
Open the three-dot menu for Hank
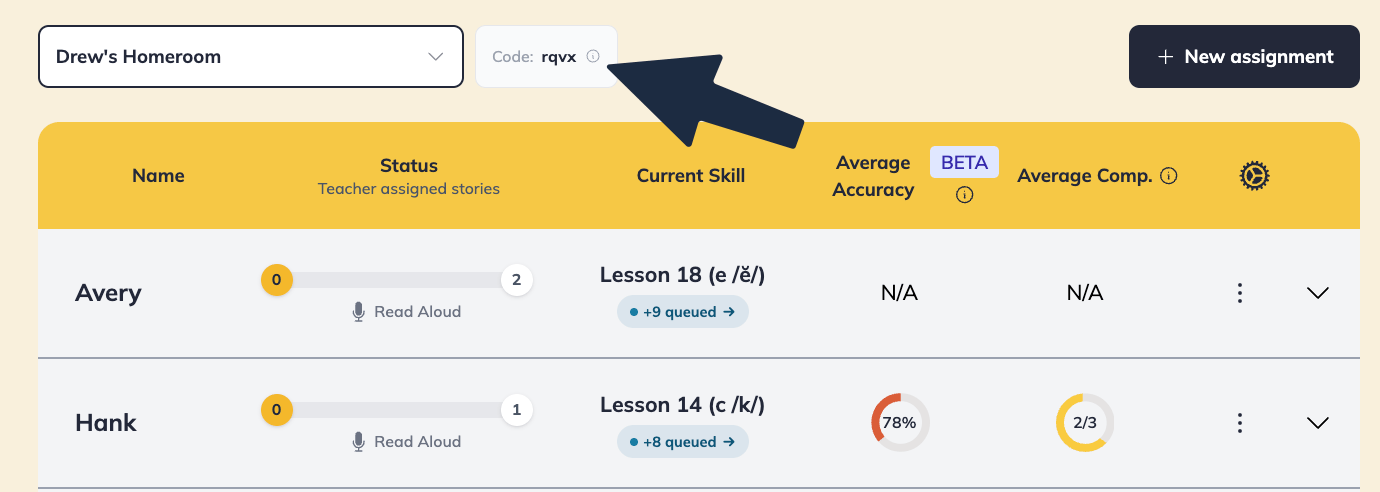click(x=1240, y=423)
